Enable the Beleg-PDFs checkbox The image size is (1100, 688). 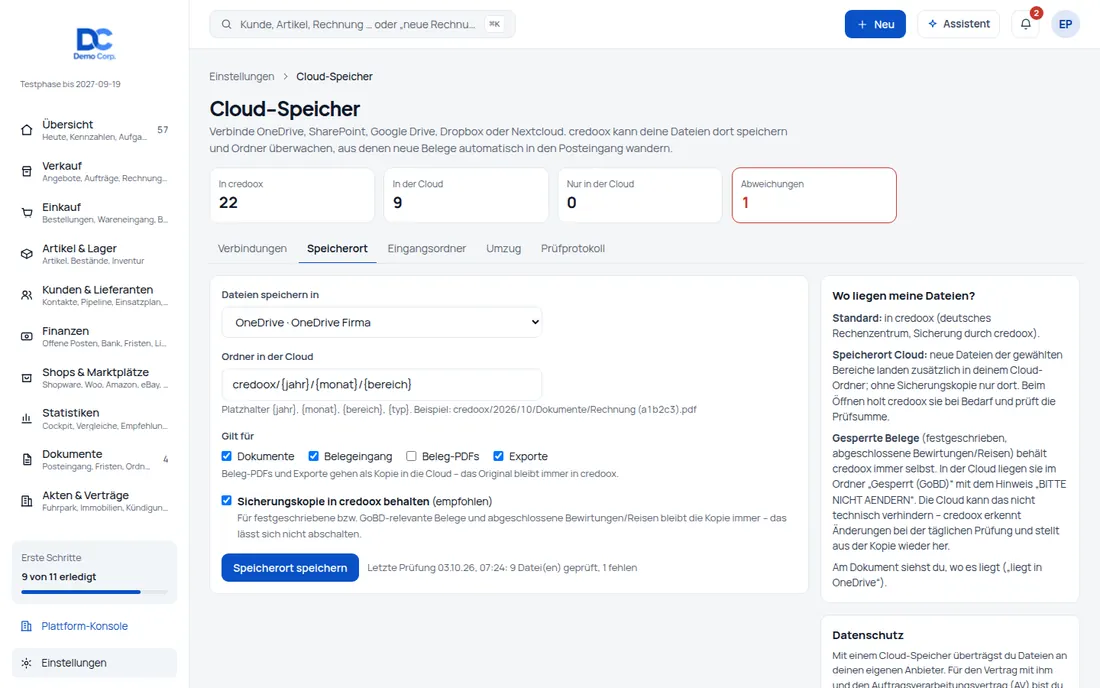pos(411,456)
